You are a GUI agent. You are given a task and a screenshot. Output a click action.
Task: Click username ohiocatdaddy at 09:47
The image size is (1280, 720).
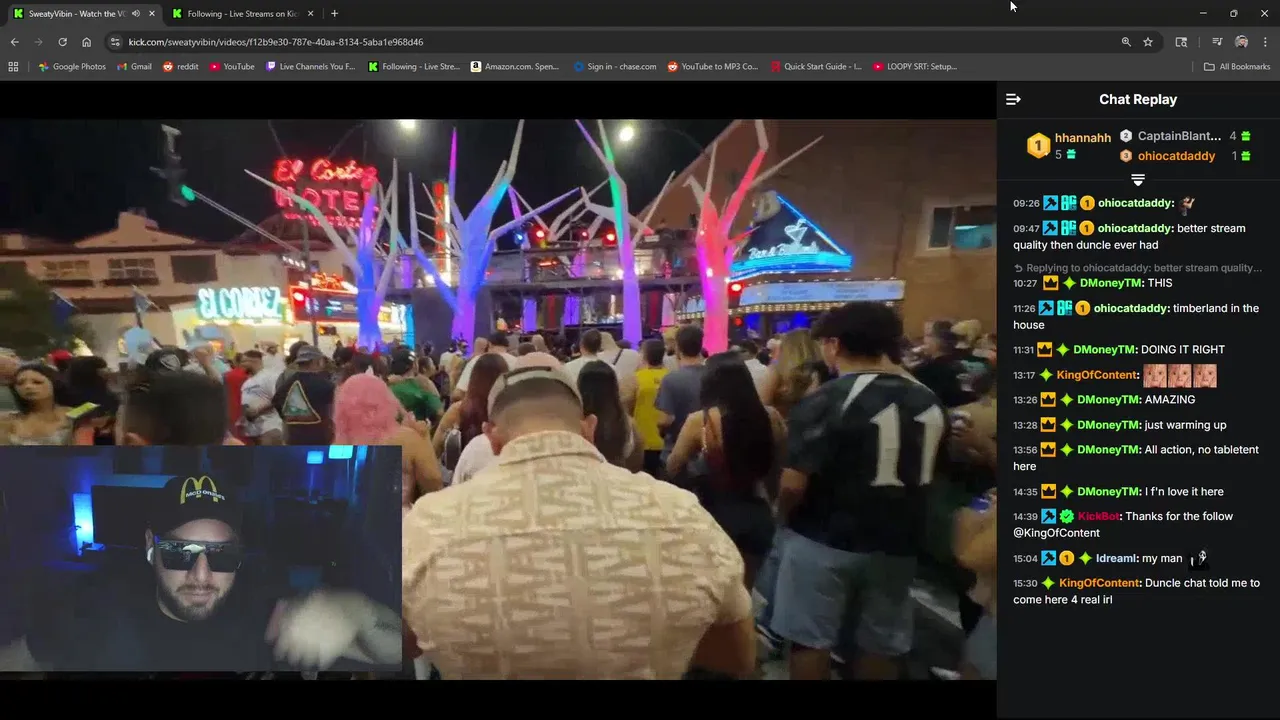click(x=1136, y=228)
